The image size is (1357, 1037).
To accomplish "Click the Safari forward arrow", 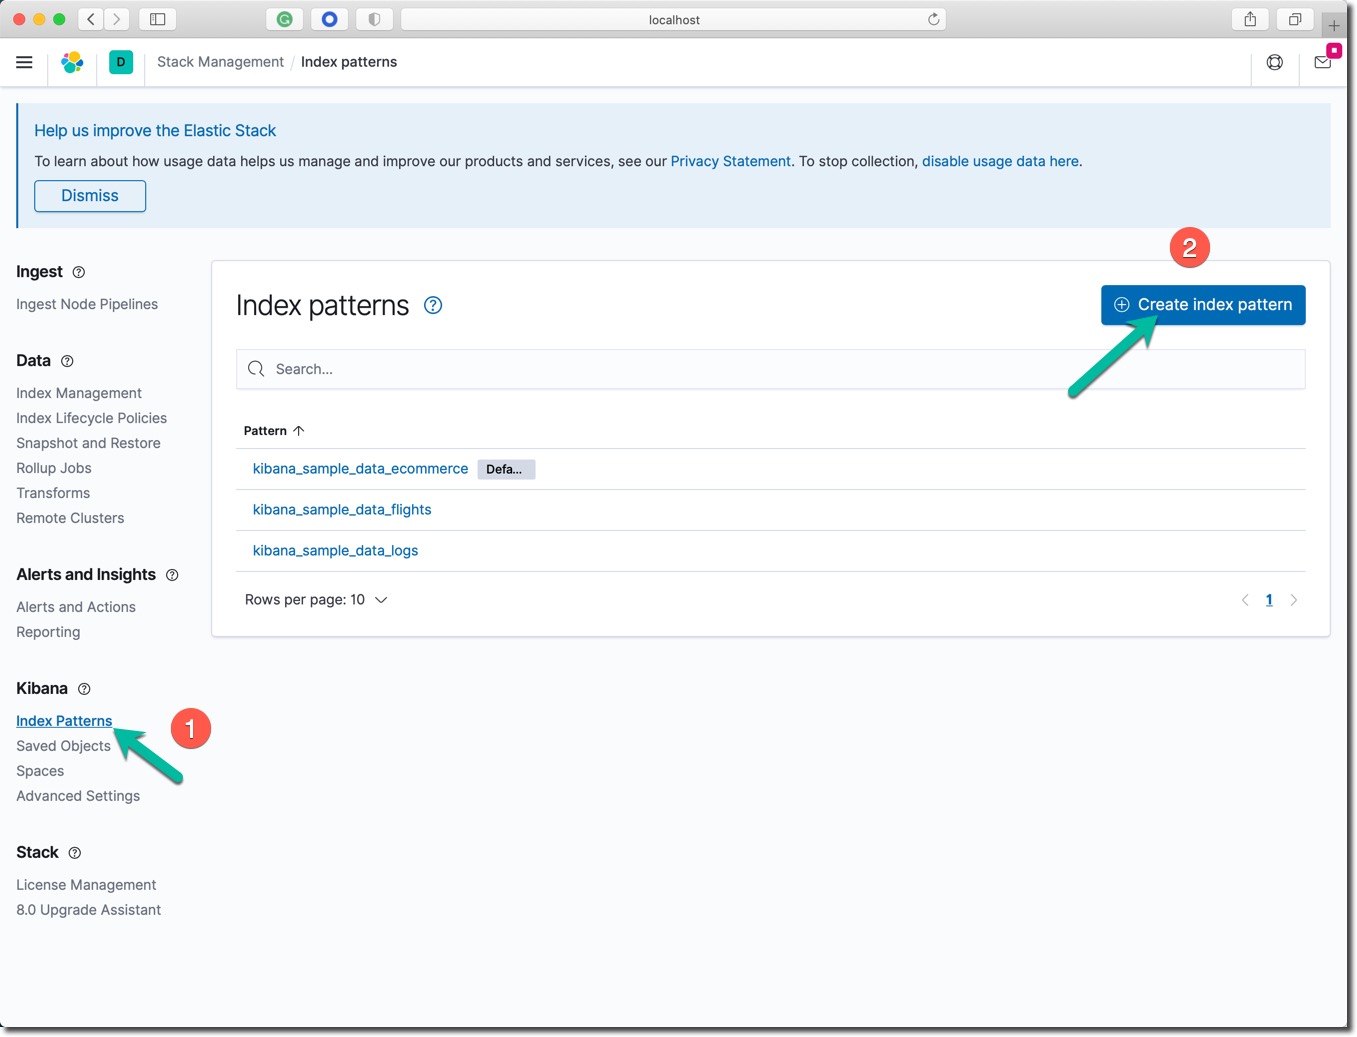I will 117,19.
